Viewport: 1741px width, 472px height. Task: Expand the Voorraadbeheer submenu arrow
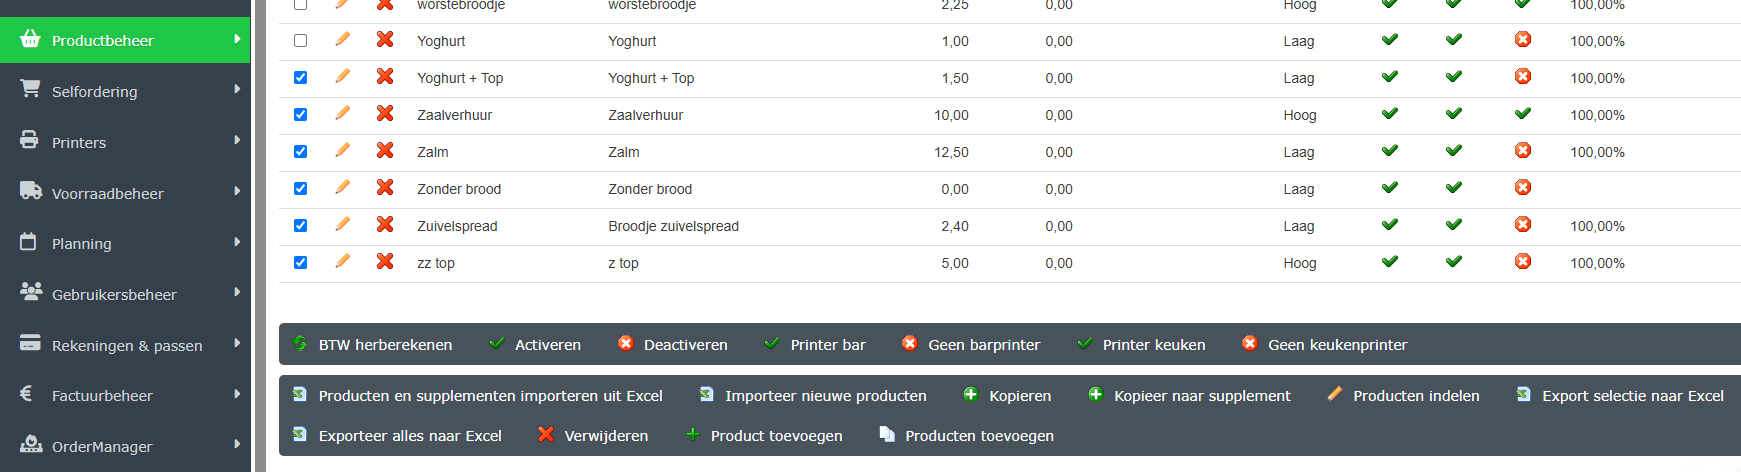237,191
